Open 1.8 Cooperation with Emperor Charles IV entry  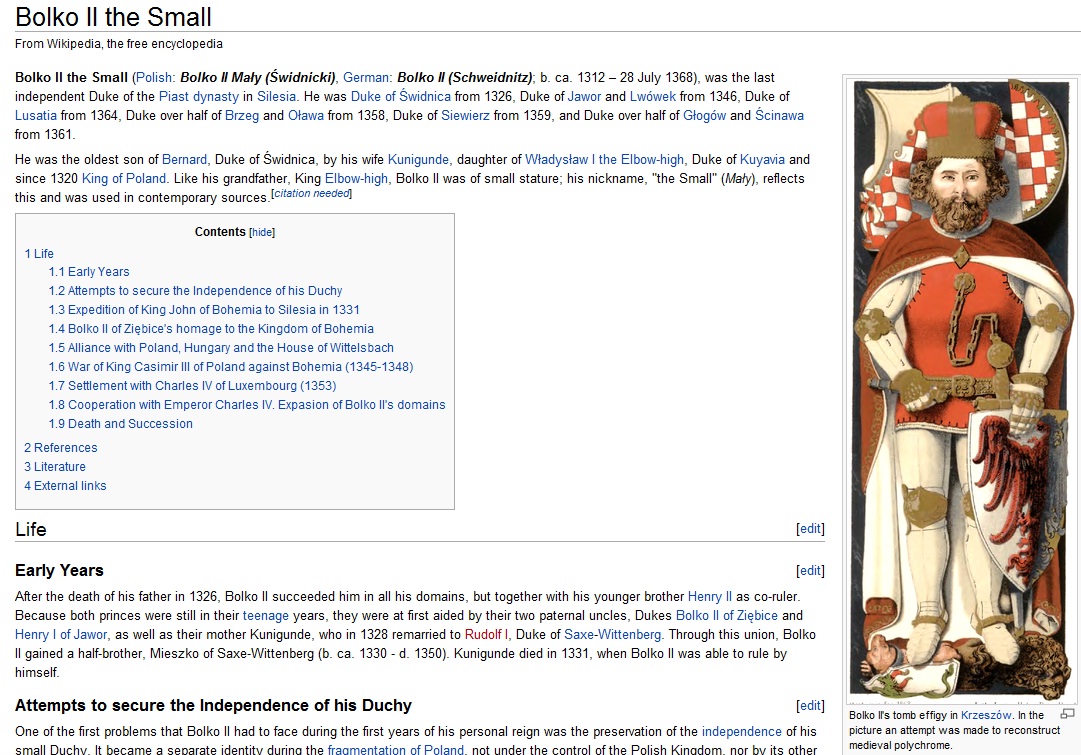pyautogui.click(x=247, y=405)
